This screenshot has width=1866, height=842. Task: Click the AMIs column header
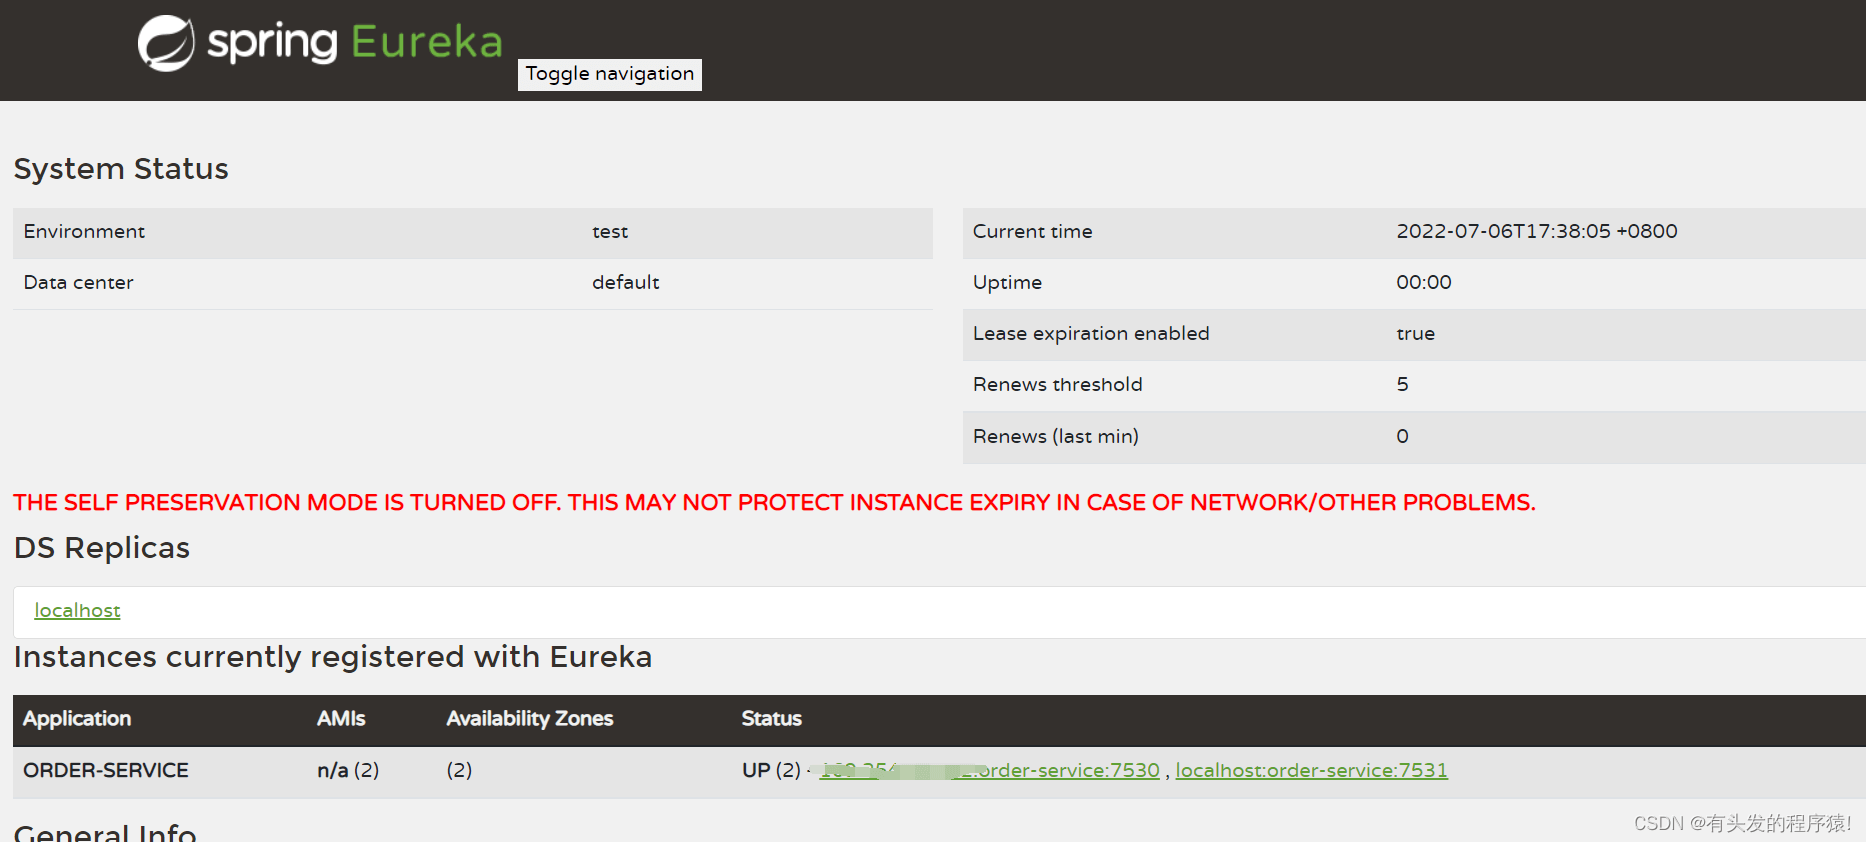click(x=341, y=718)
